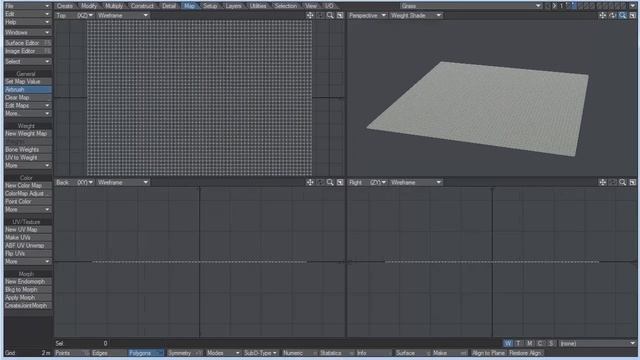The width and height of the screenshot is (640, 360).
Task: Switch to the Detail tab
Action: click(169, 6)
